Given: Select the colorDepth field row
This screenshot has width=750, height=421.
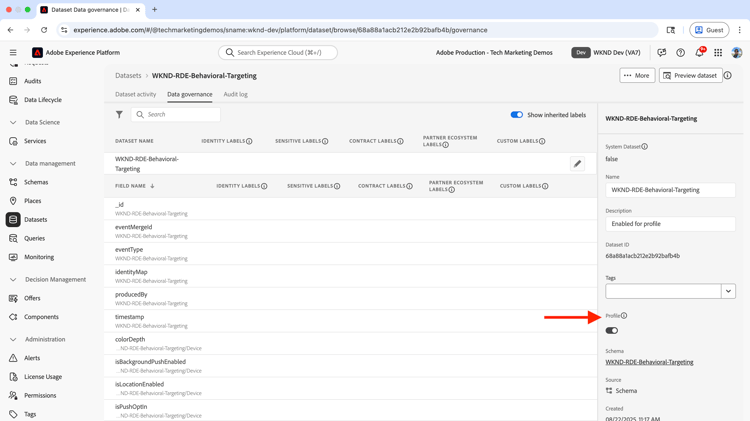Looking at the screenshot, I should click(350, 343).
